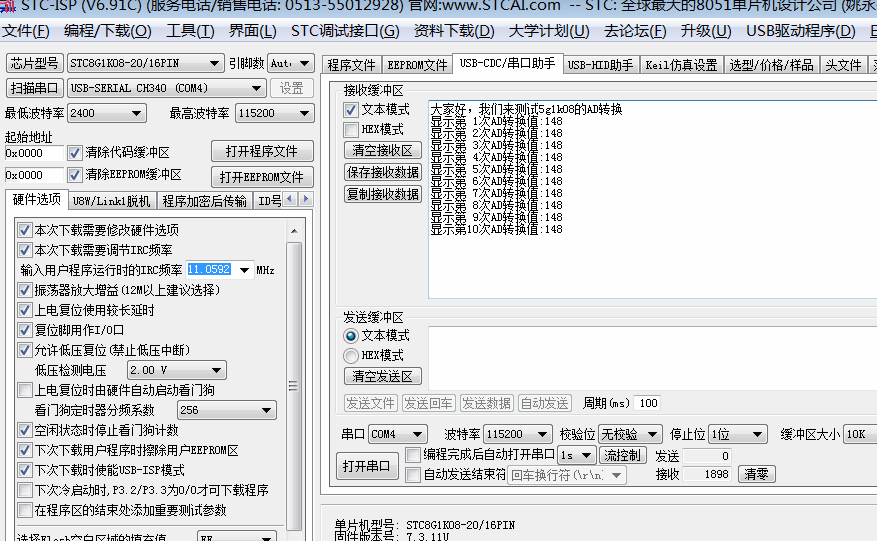Screen dimensions: 877x541
Task: Switch to the 程序加密后传输 tab
Action: [x=205, y=201]
